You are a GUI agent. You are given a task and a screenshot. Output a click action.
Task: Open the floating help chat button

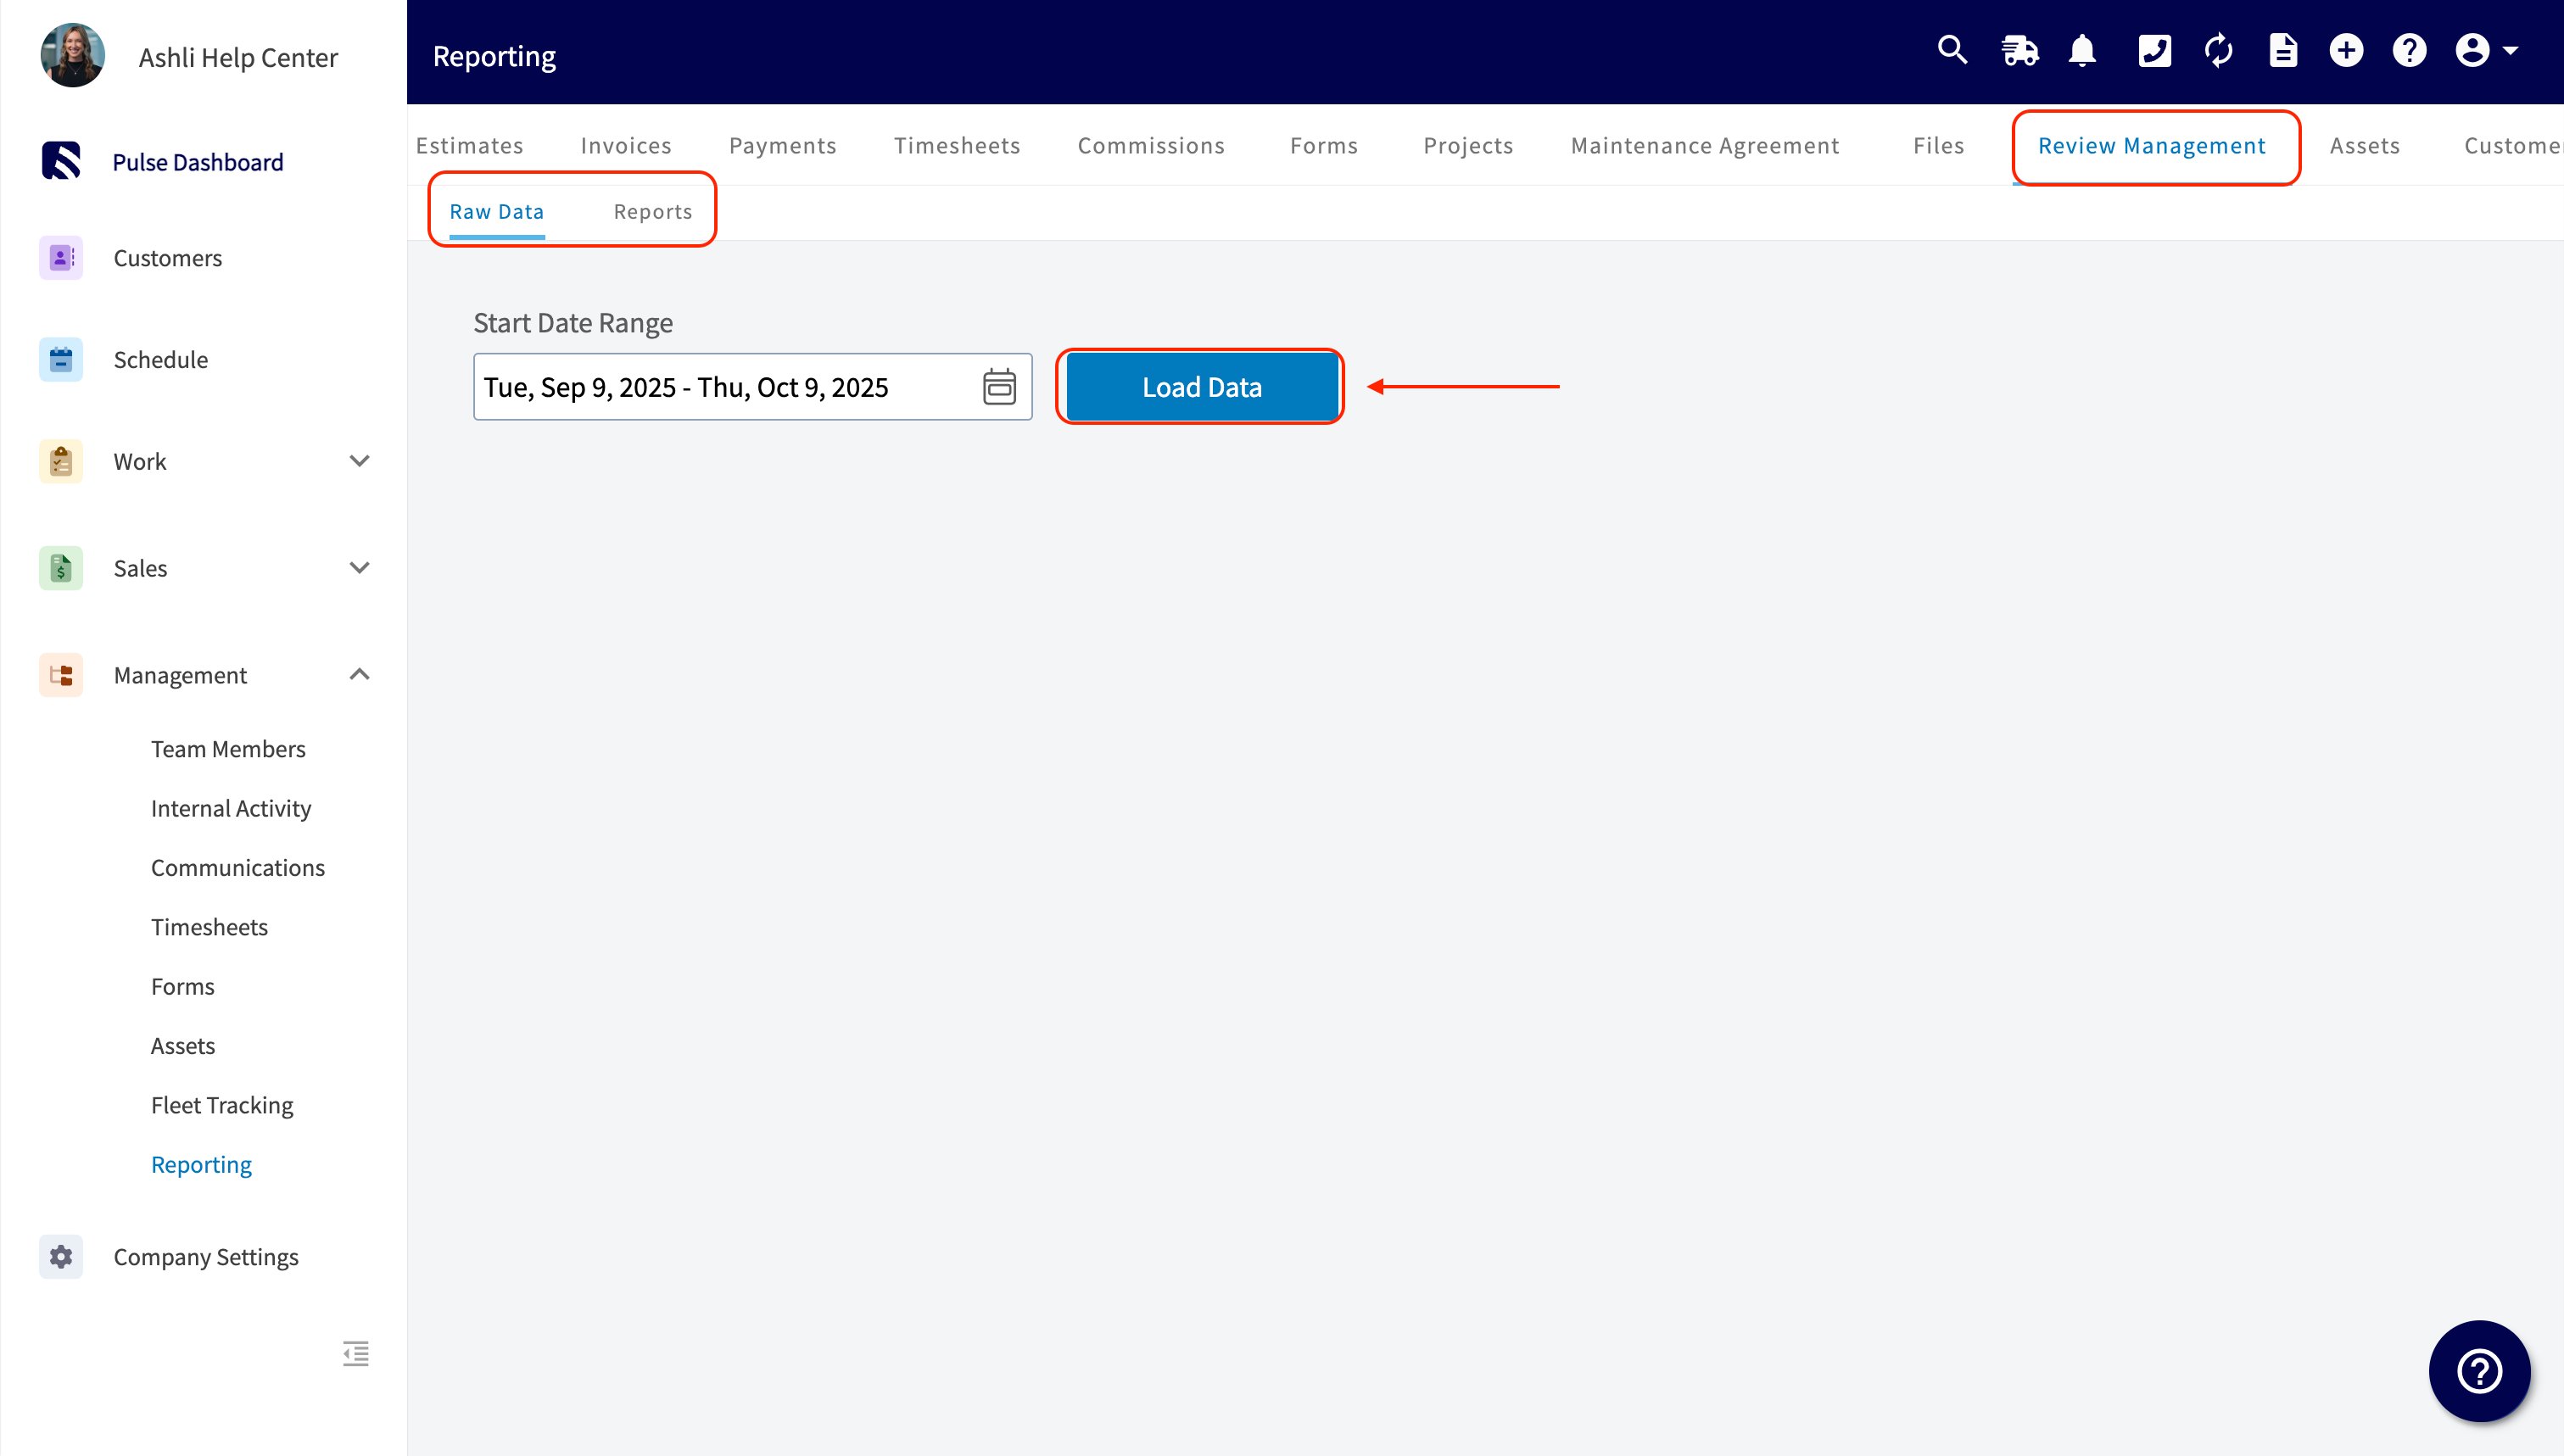coord(2479,1370)
